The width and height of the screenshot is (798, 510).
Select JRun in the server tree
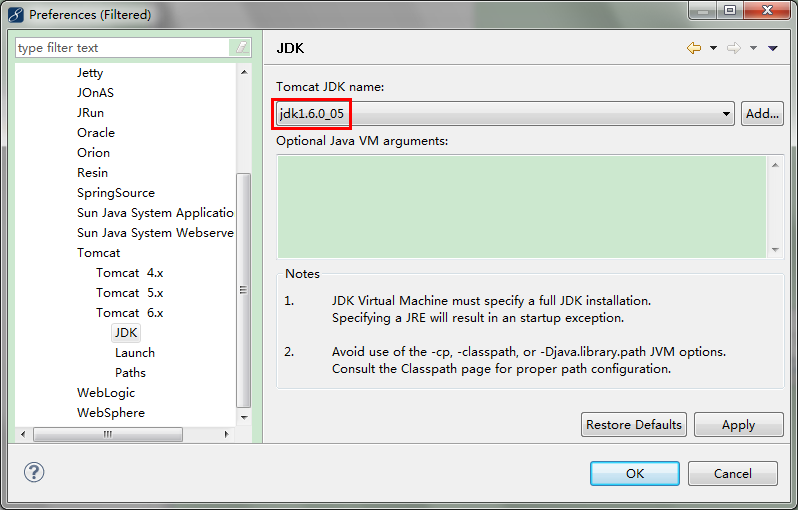[x=90, y=112]
